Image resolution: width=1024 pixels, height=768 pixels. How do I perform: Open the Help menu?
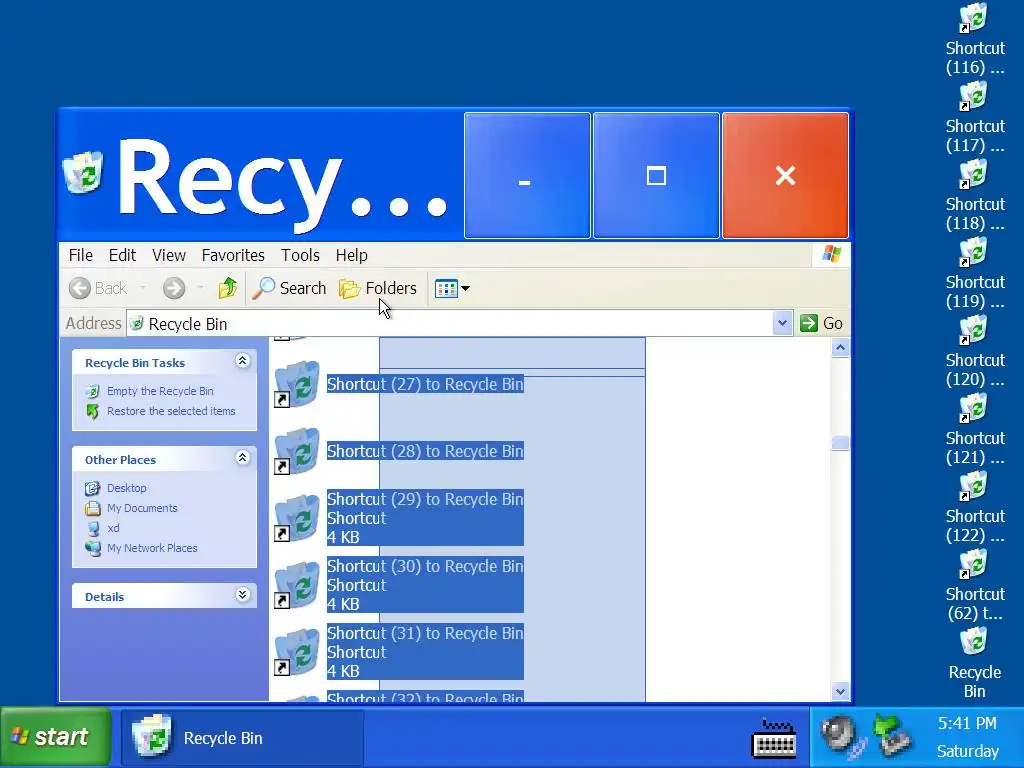351,255
